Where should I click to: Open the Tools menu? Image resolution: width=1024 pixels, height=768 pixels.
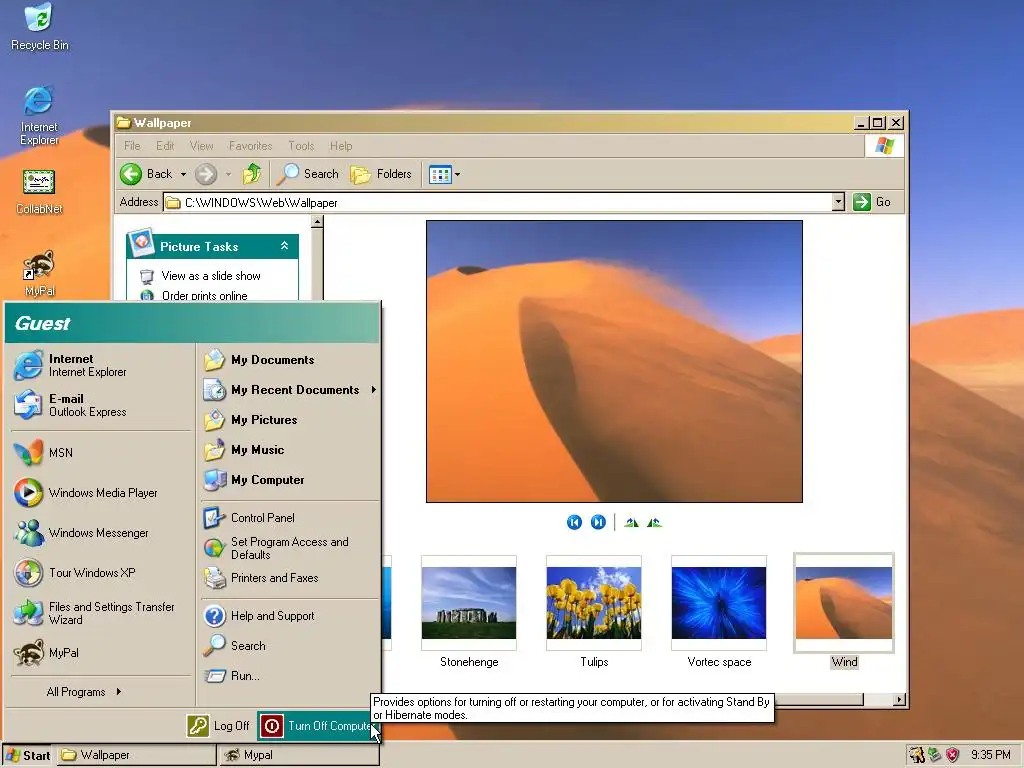coord(301,146)
